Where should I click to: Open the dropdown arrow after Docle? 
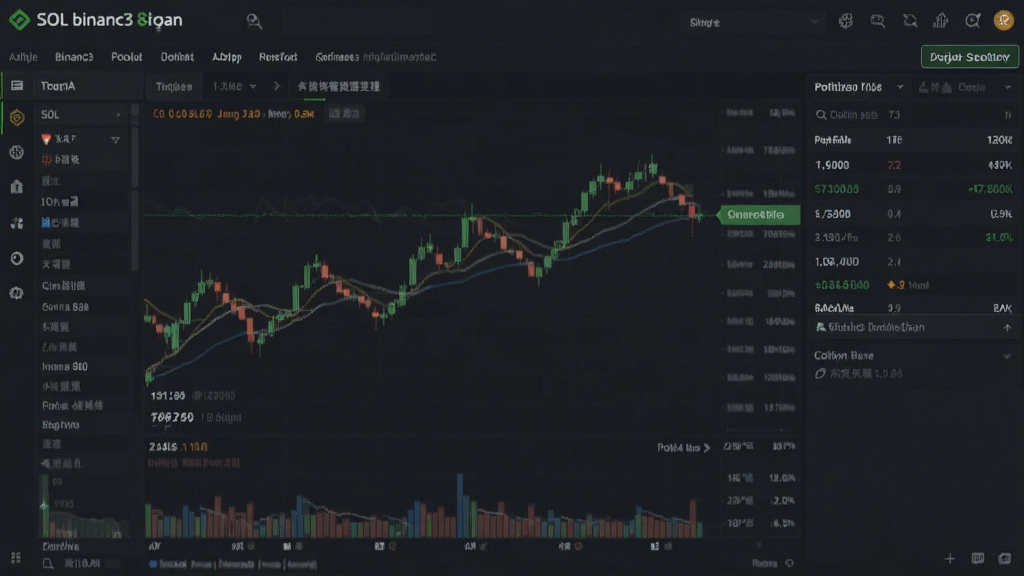point(1008,87)
